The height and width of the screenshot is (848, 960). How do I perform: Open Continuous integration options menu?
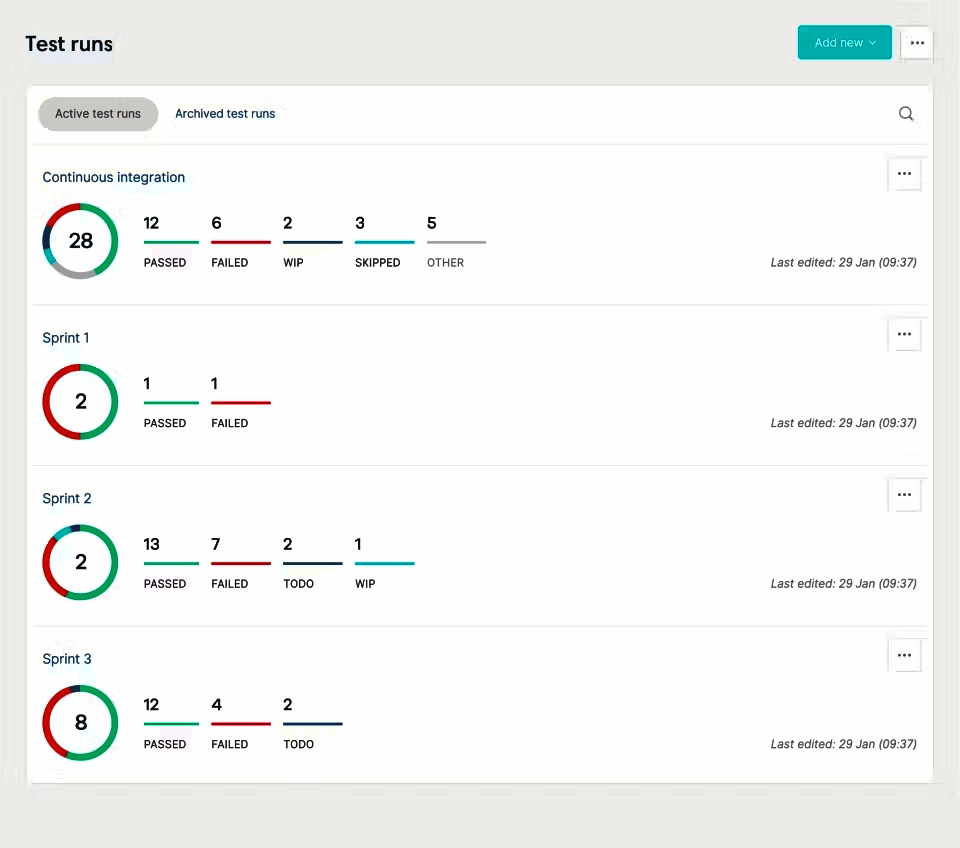904,174
